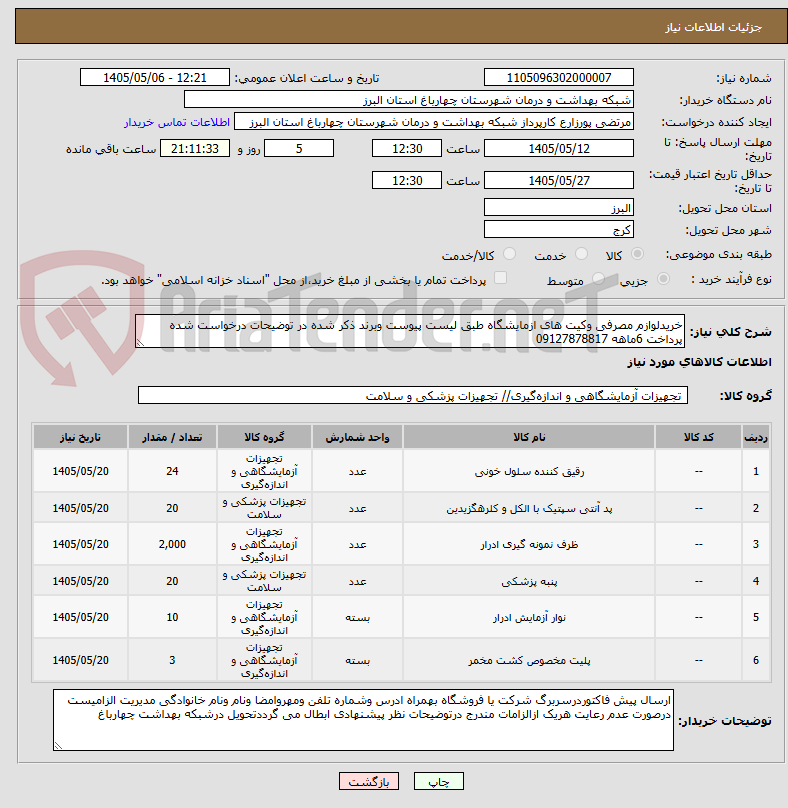
Task: Click item نوار آزمایش ادرار
Action: coord(529,617)
